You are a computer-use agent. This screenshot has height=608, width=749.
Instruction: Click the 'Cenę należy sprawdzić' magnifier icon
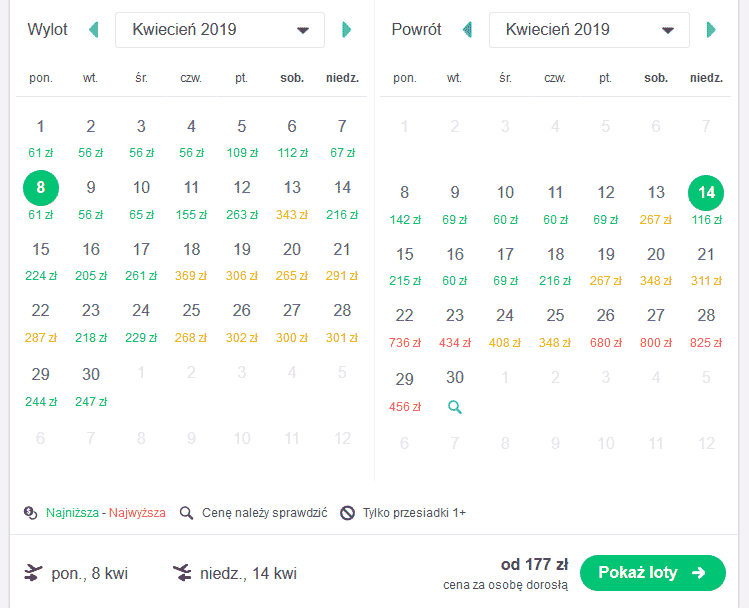point(186,513)
